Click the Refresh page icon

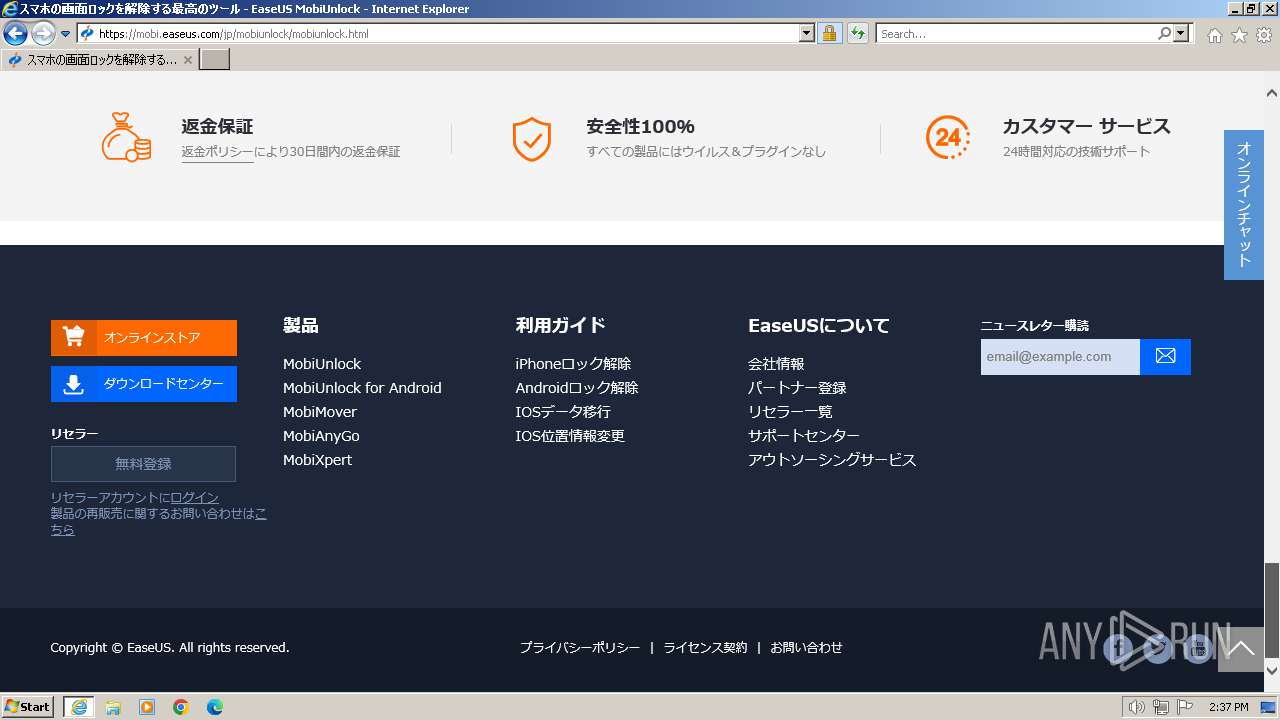coord(857,33)
